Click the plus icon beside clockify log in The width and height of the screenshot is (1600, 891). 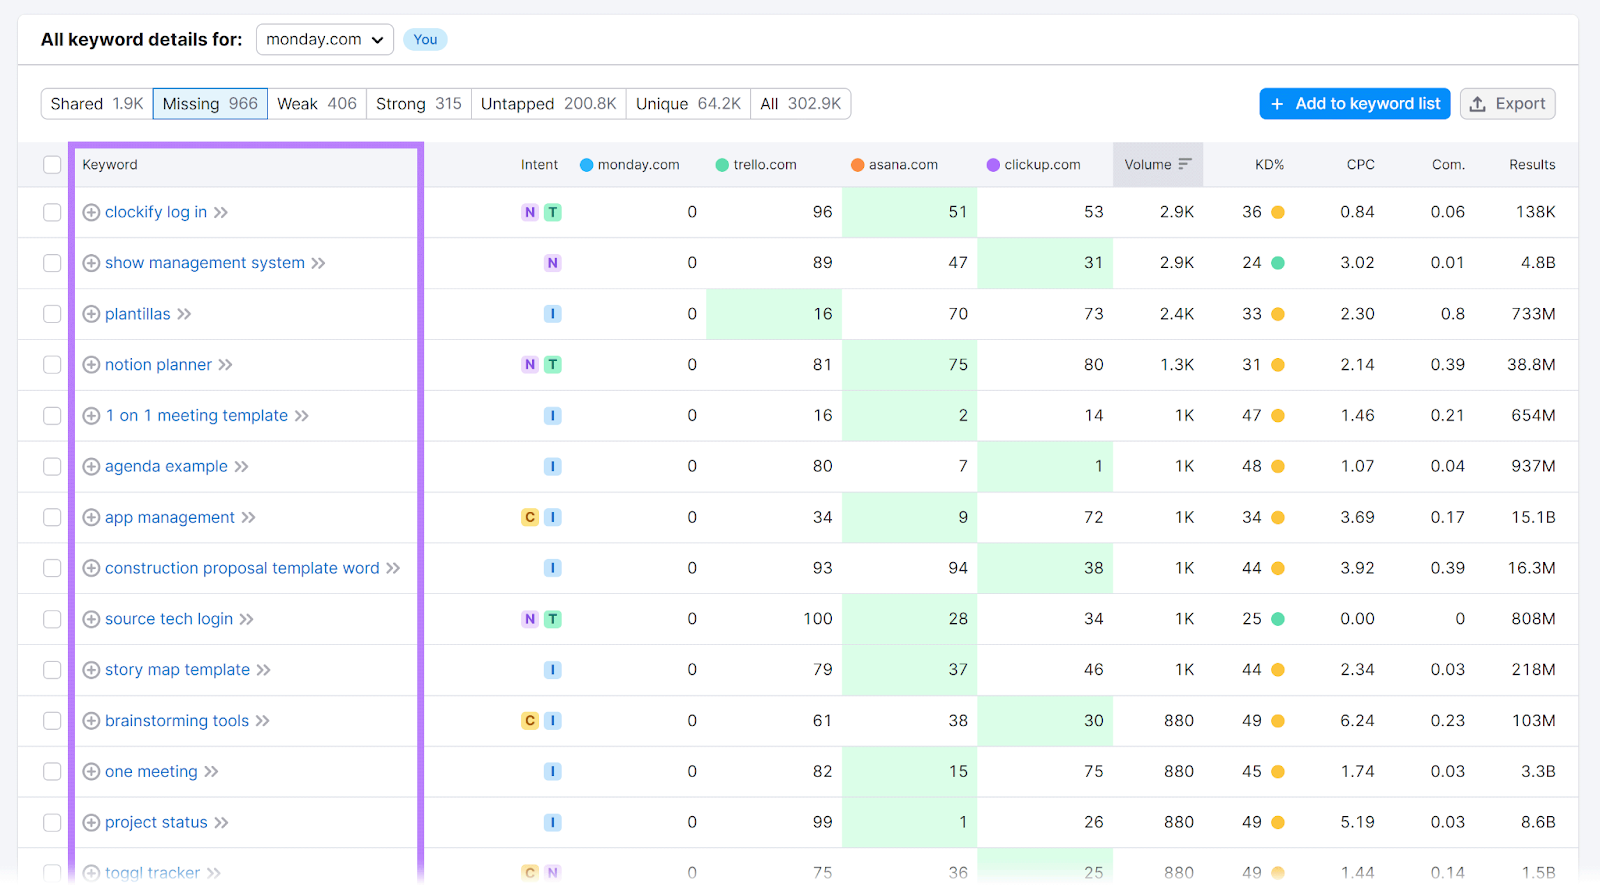91,212
